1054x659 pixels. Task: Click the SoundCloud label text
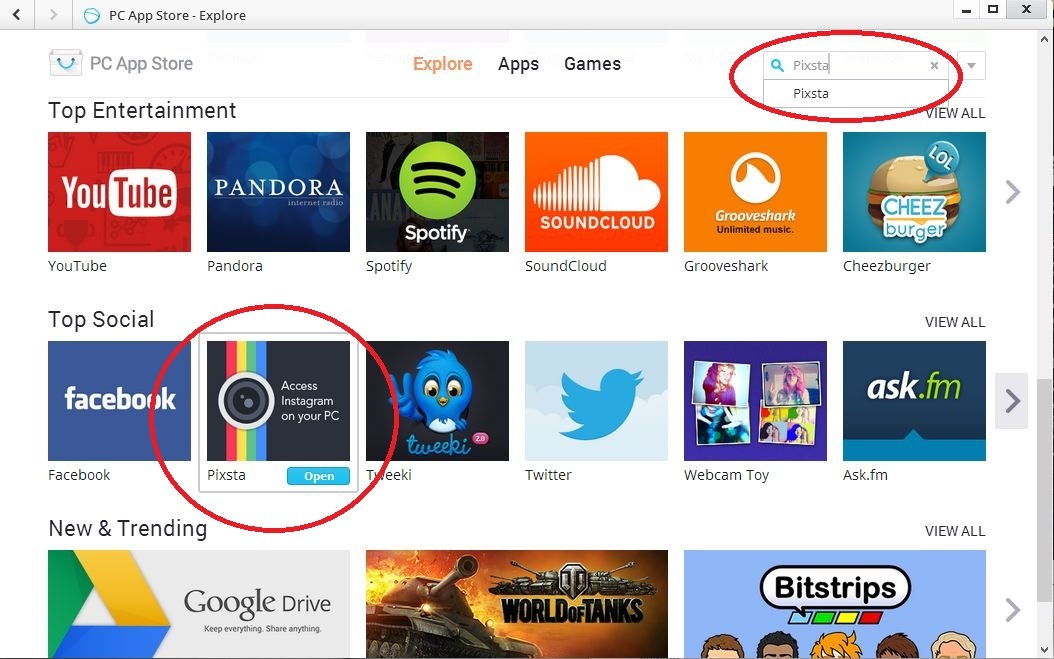tap(565, 266)
